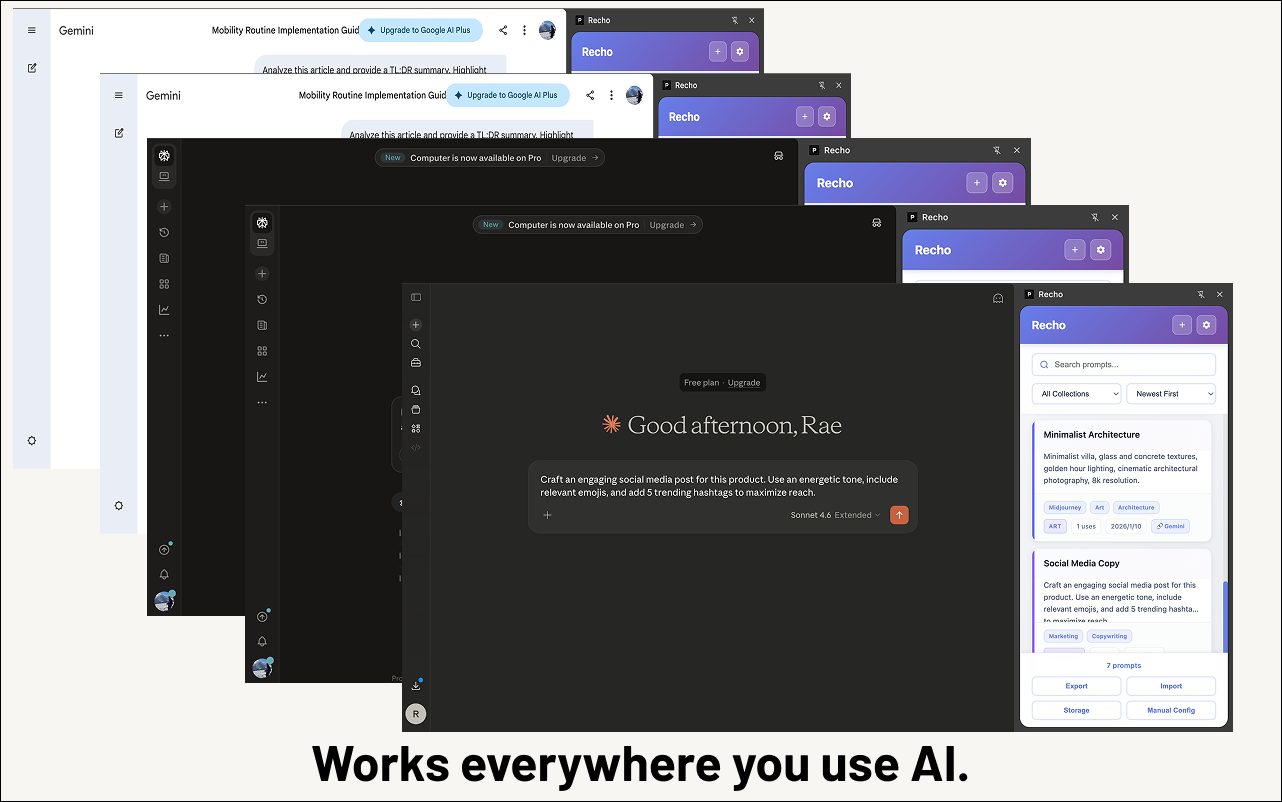Image resolution: width=1282 pixels, height=802 pixels.
Task: Open the R profile avatar in Claude
Action: pos(415,714)
